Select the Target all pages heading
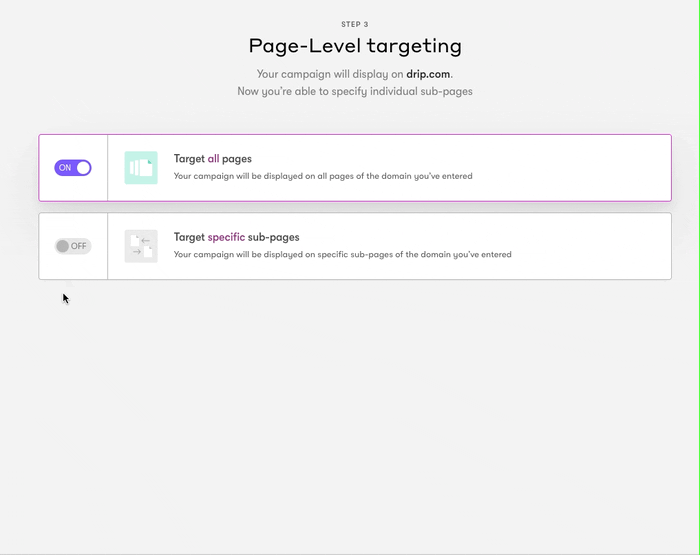Screen dimensions: 700x555 point(212,159)
